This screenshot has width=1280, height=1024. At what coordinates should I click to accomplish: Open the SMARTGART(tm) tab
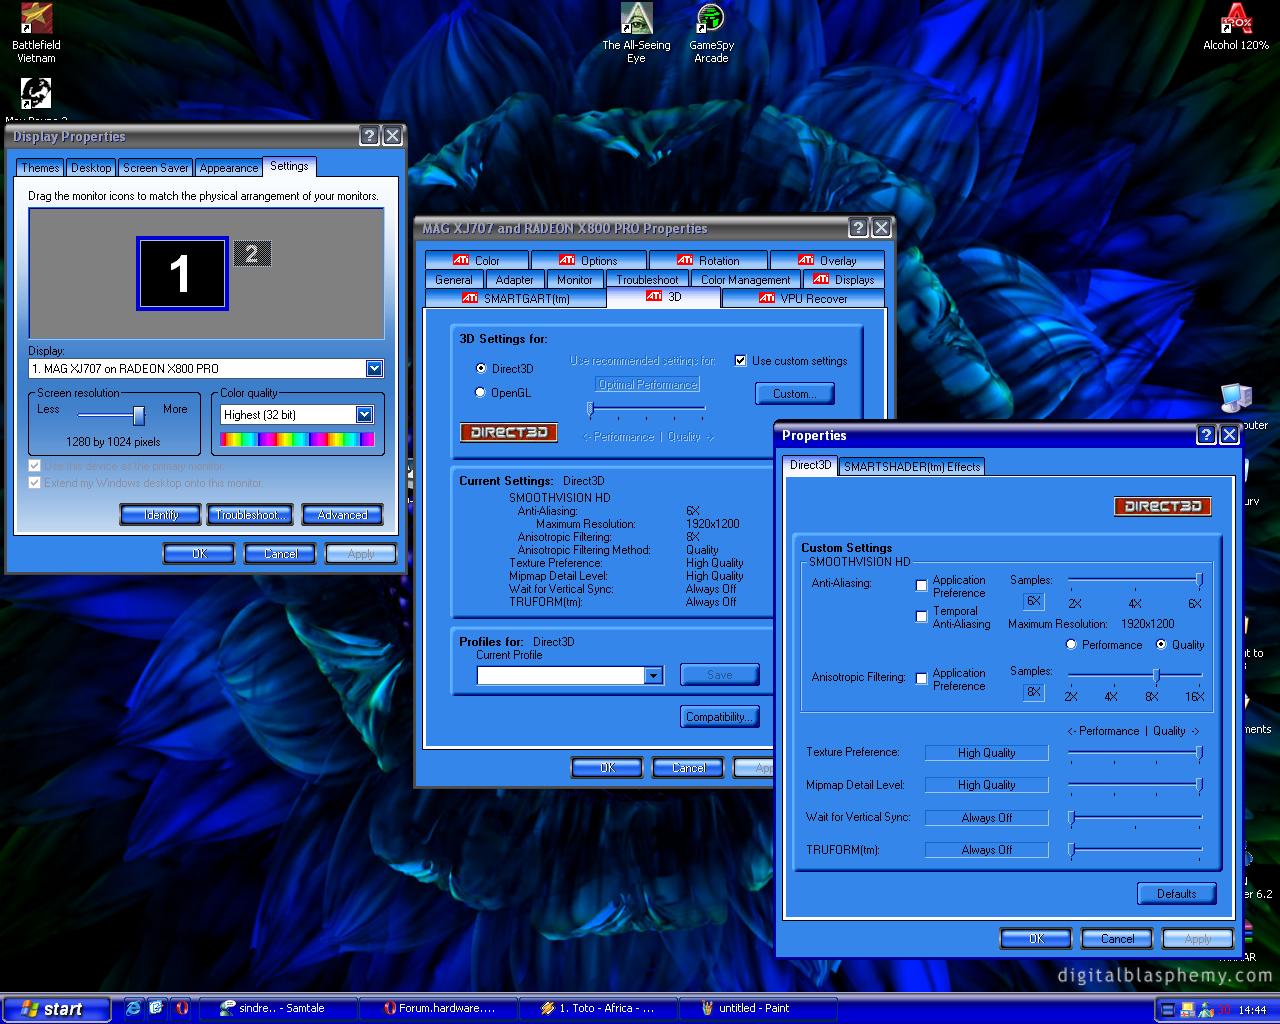click(x=516, y=298)
